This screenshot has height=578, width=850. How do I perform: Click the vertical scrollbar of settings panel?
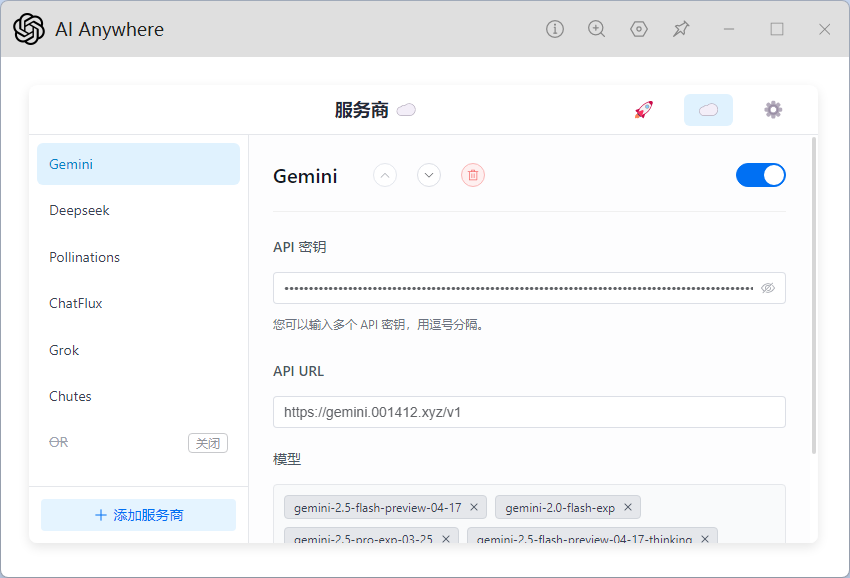[x=814, y=296]
